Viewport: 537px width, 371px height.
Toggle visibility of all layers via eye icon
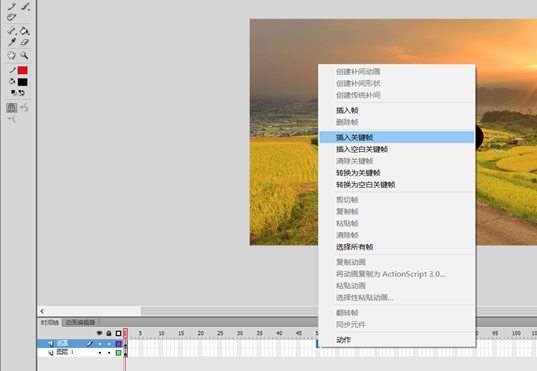pyautogui.click(x=100, y=333)
